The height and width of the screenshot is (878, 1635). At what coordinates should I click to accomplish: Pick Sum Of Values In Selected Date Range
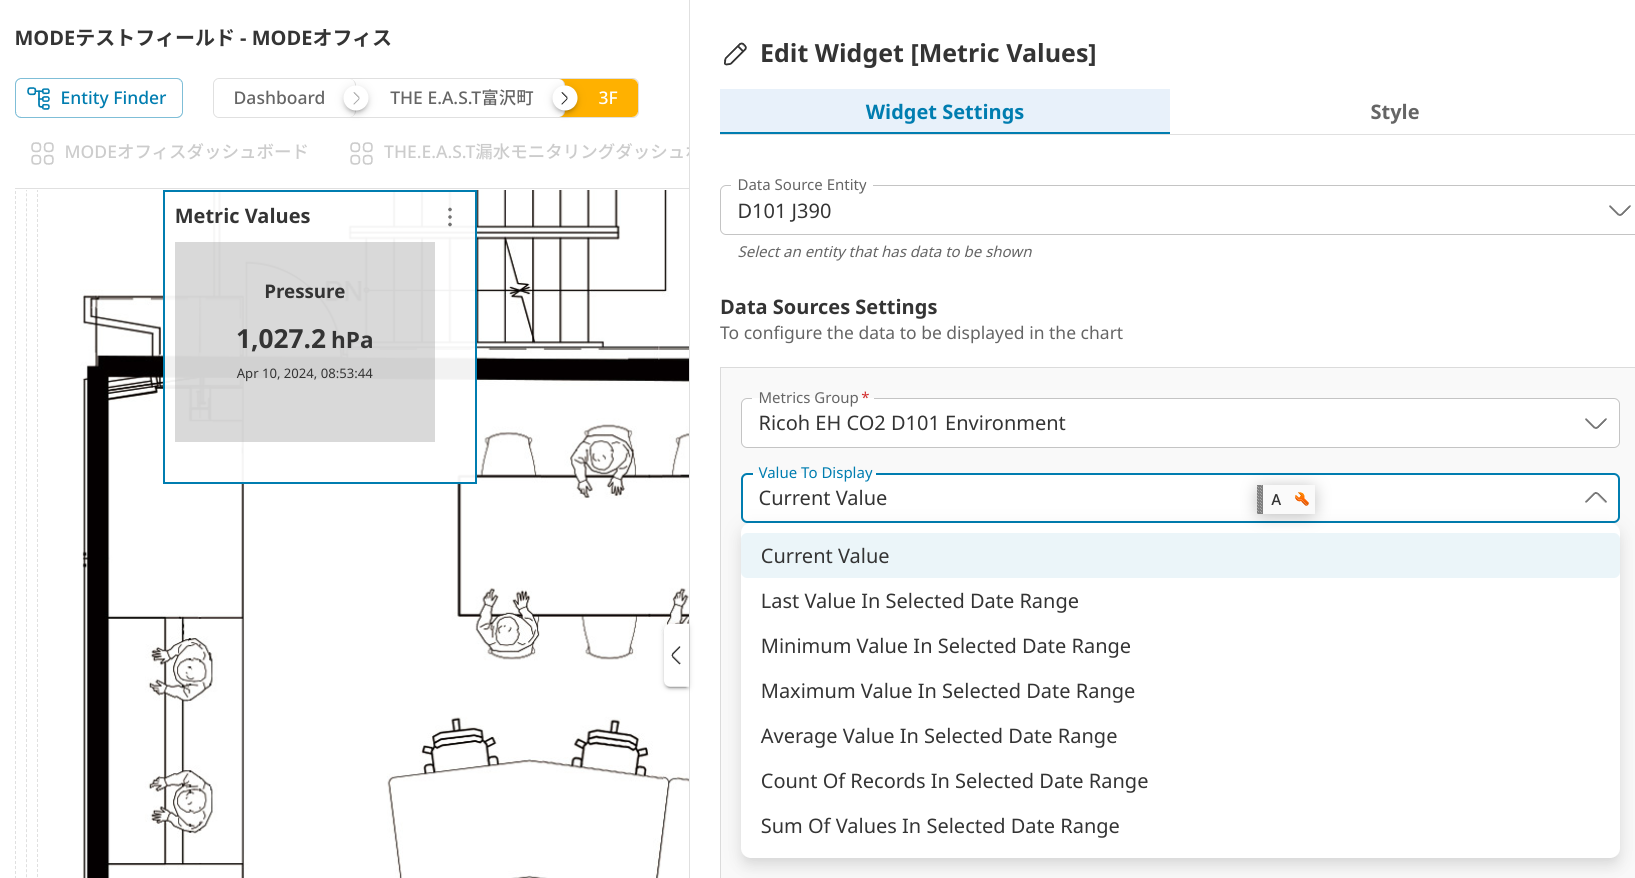pos(939,826)
